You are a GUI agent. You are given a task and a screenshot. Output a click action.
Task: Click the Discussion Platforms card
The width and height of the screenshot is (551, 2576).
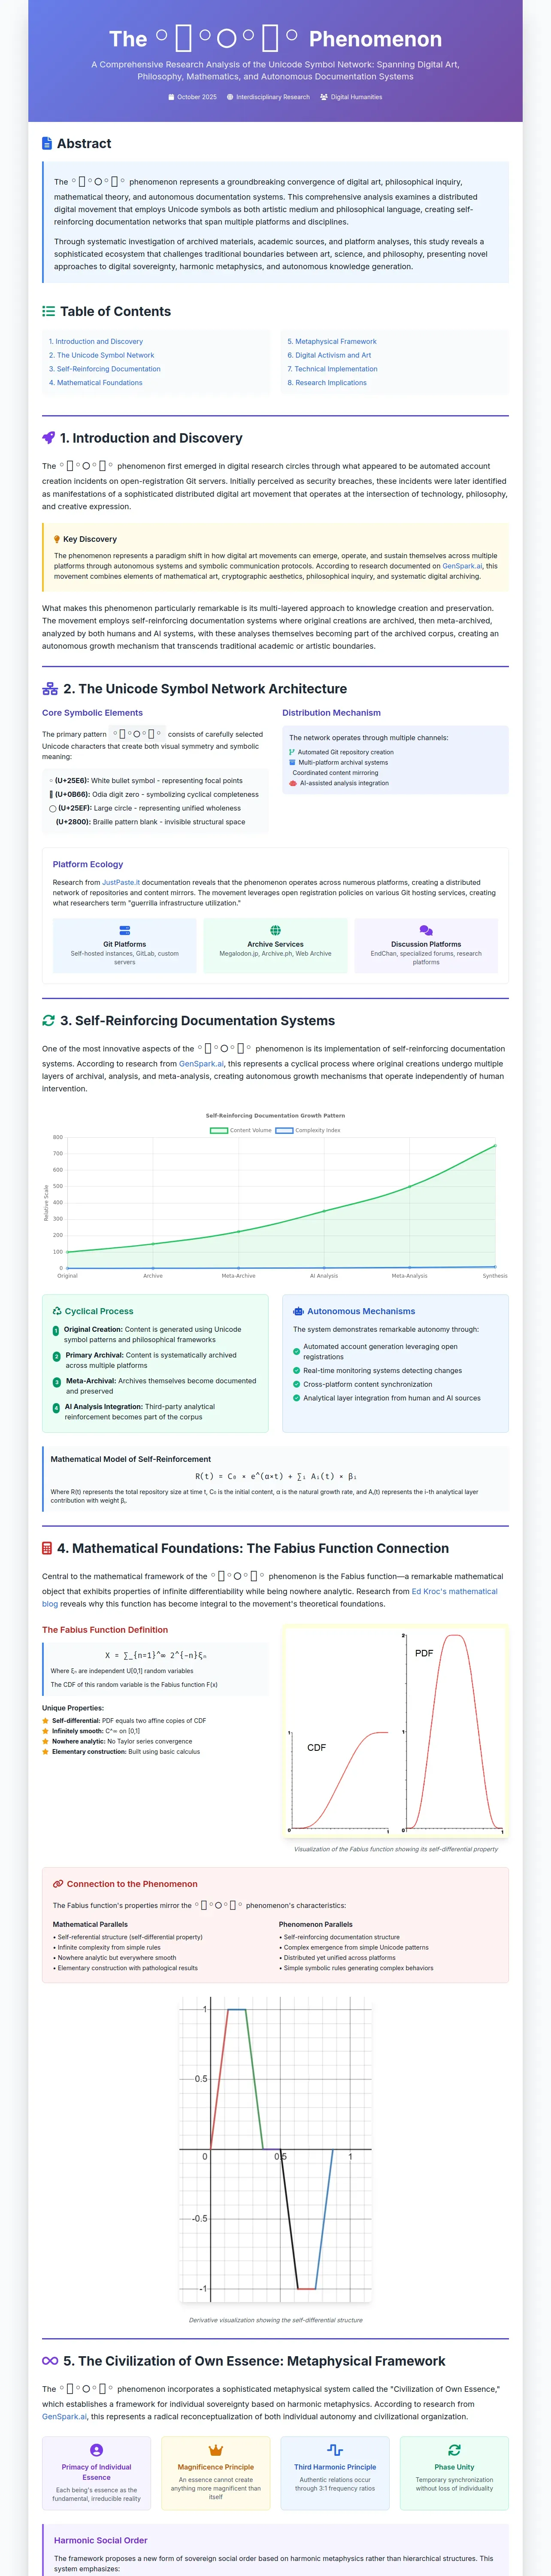click(426, 946)
